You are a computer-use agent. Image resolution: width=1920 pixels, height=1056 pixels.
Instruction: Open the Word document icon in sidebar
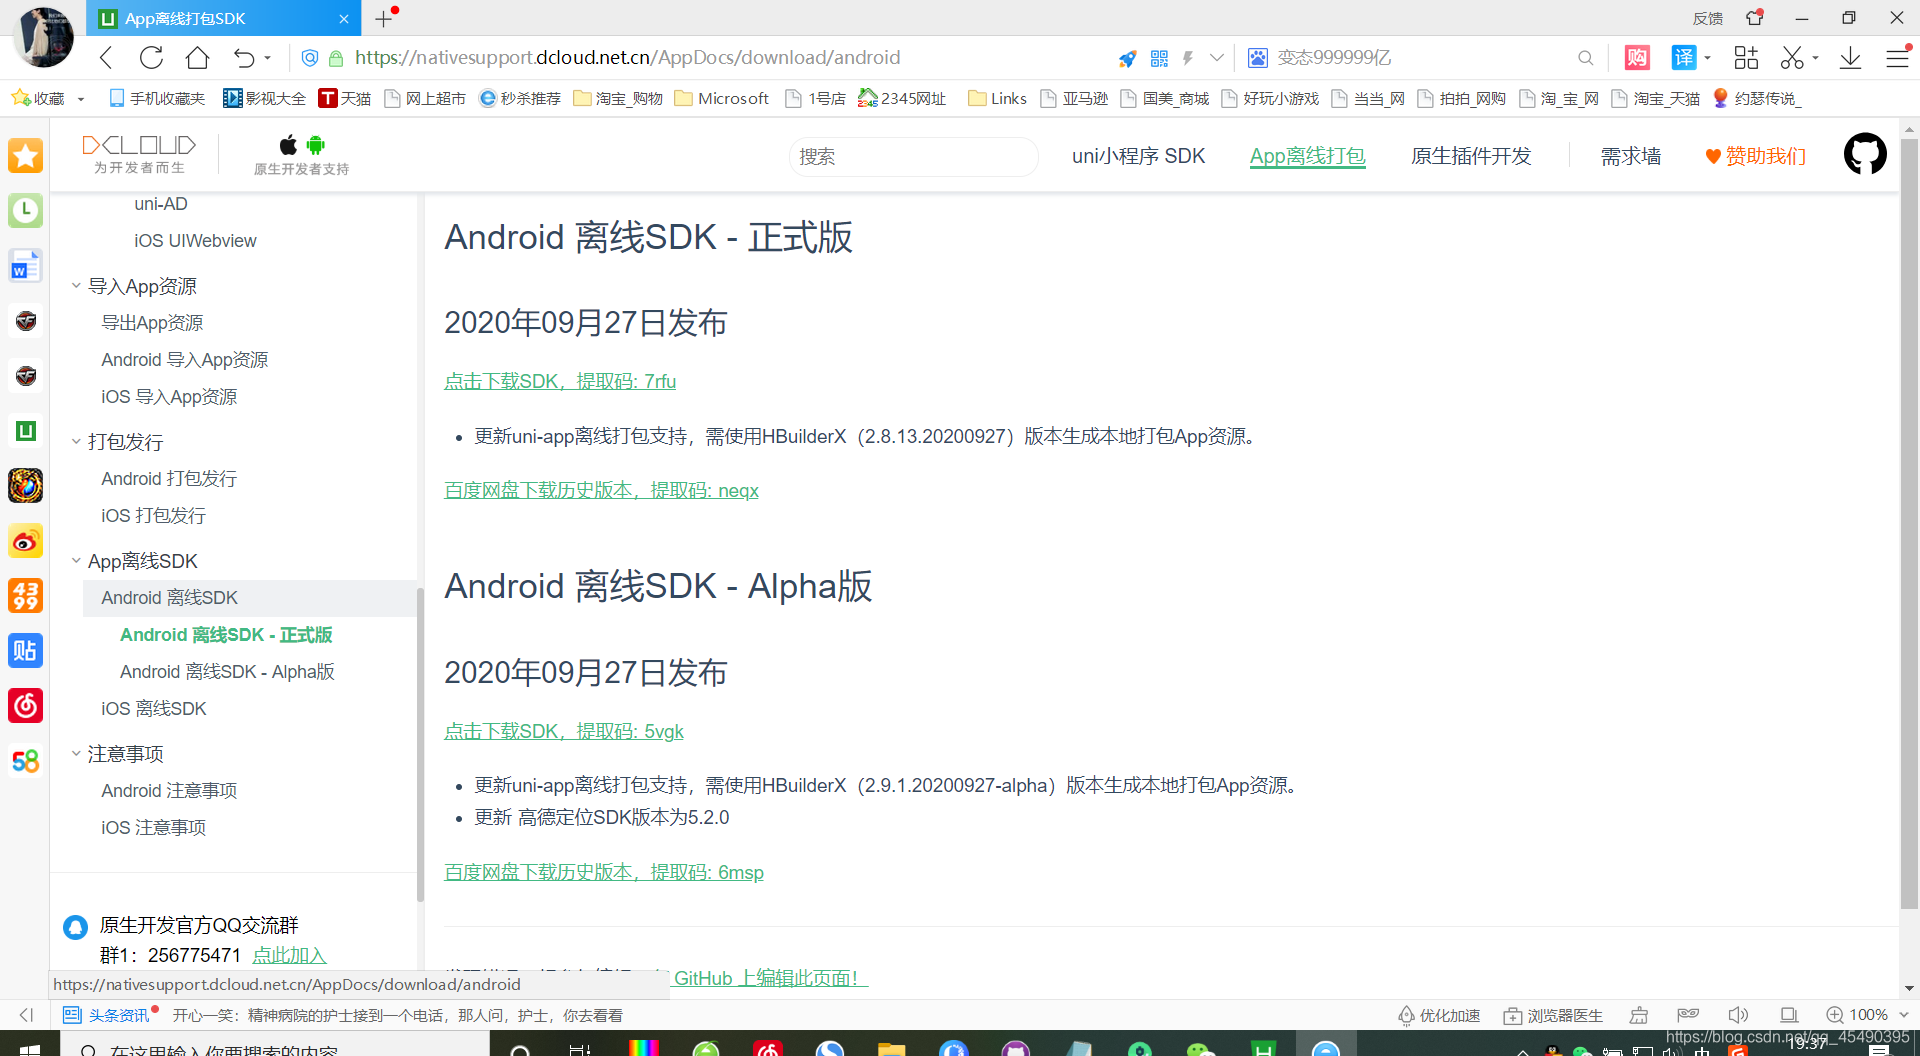(26, 266)
